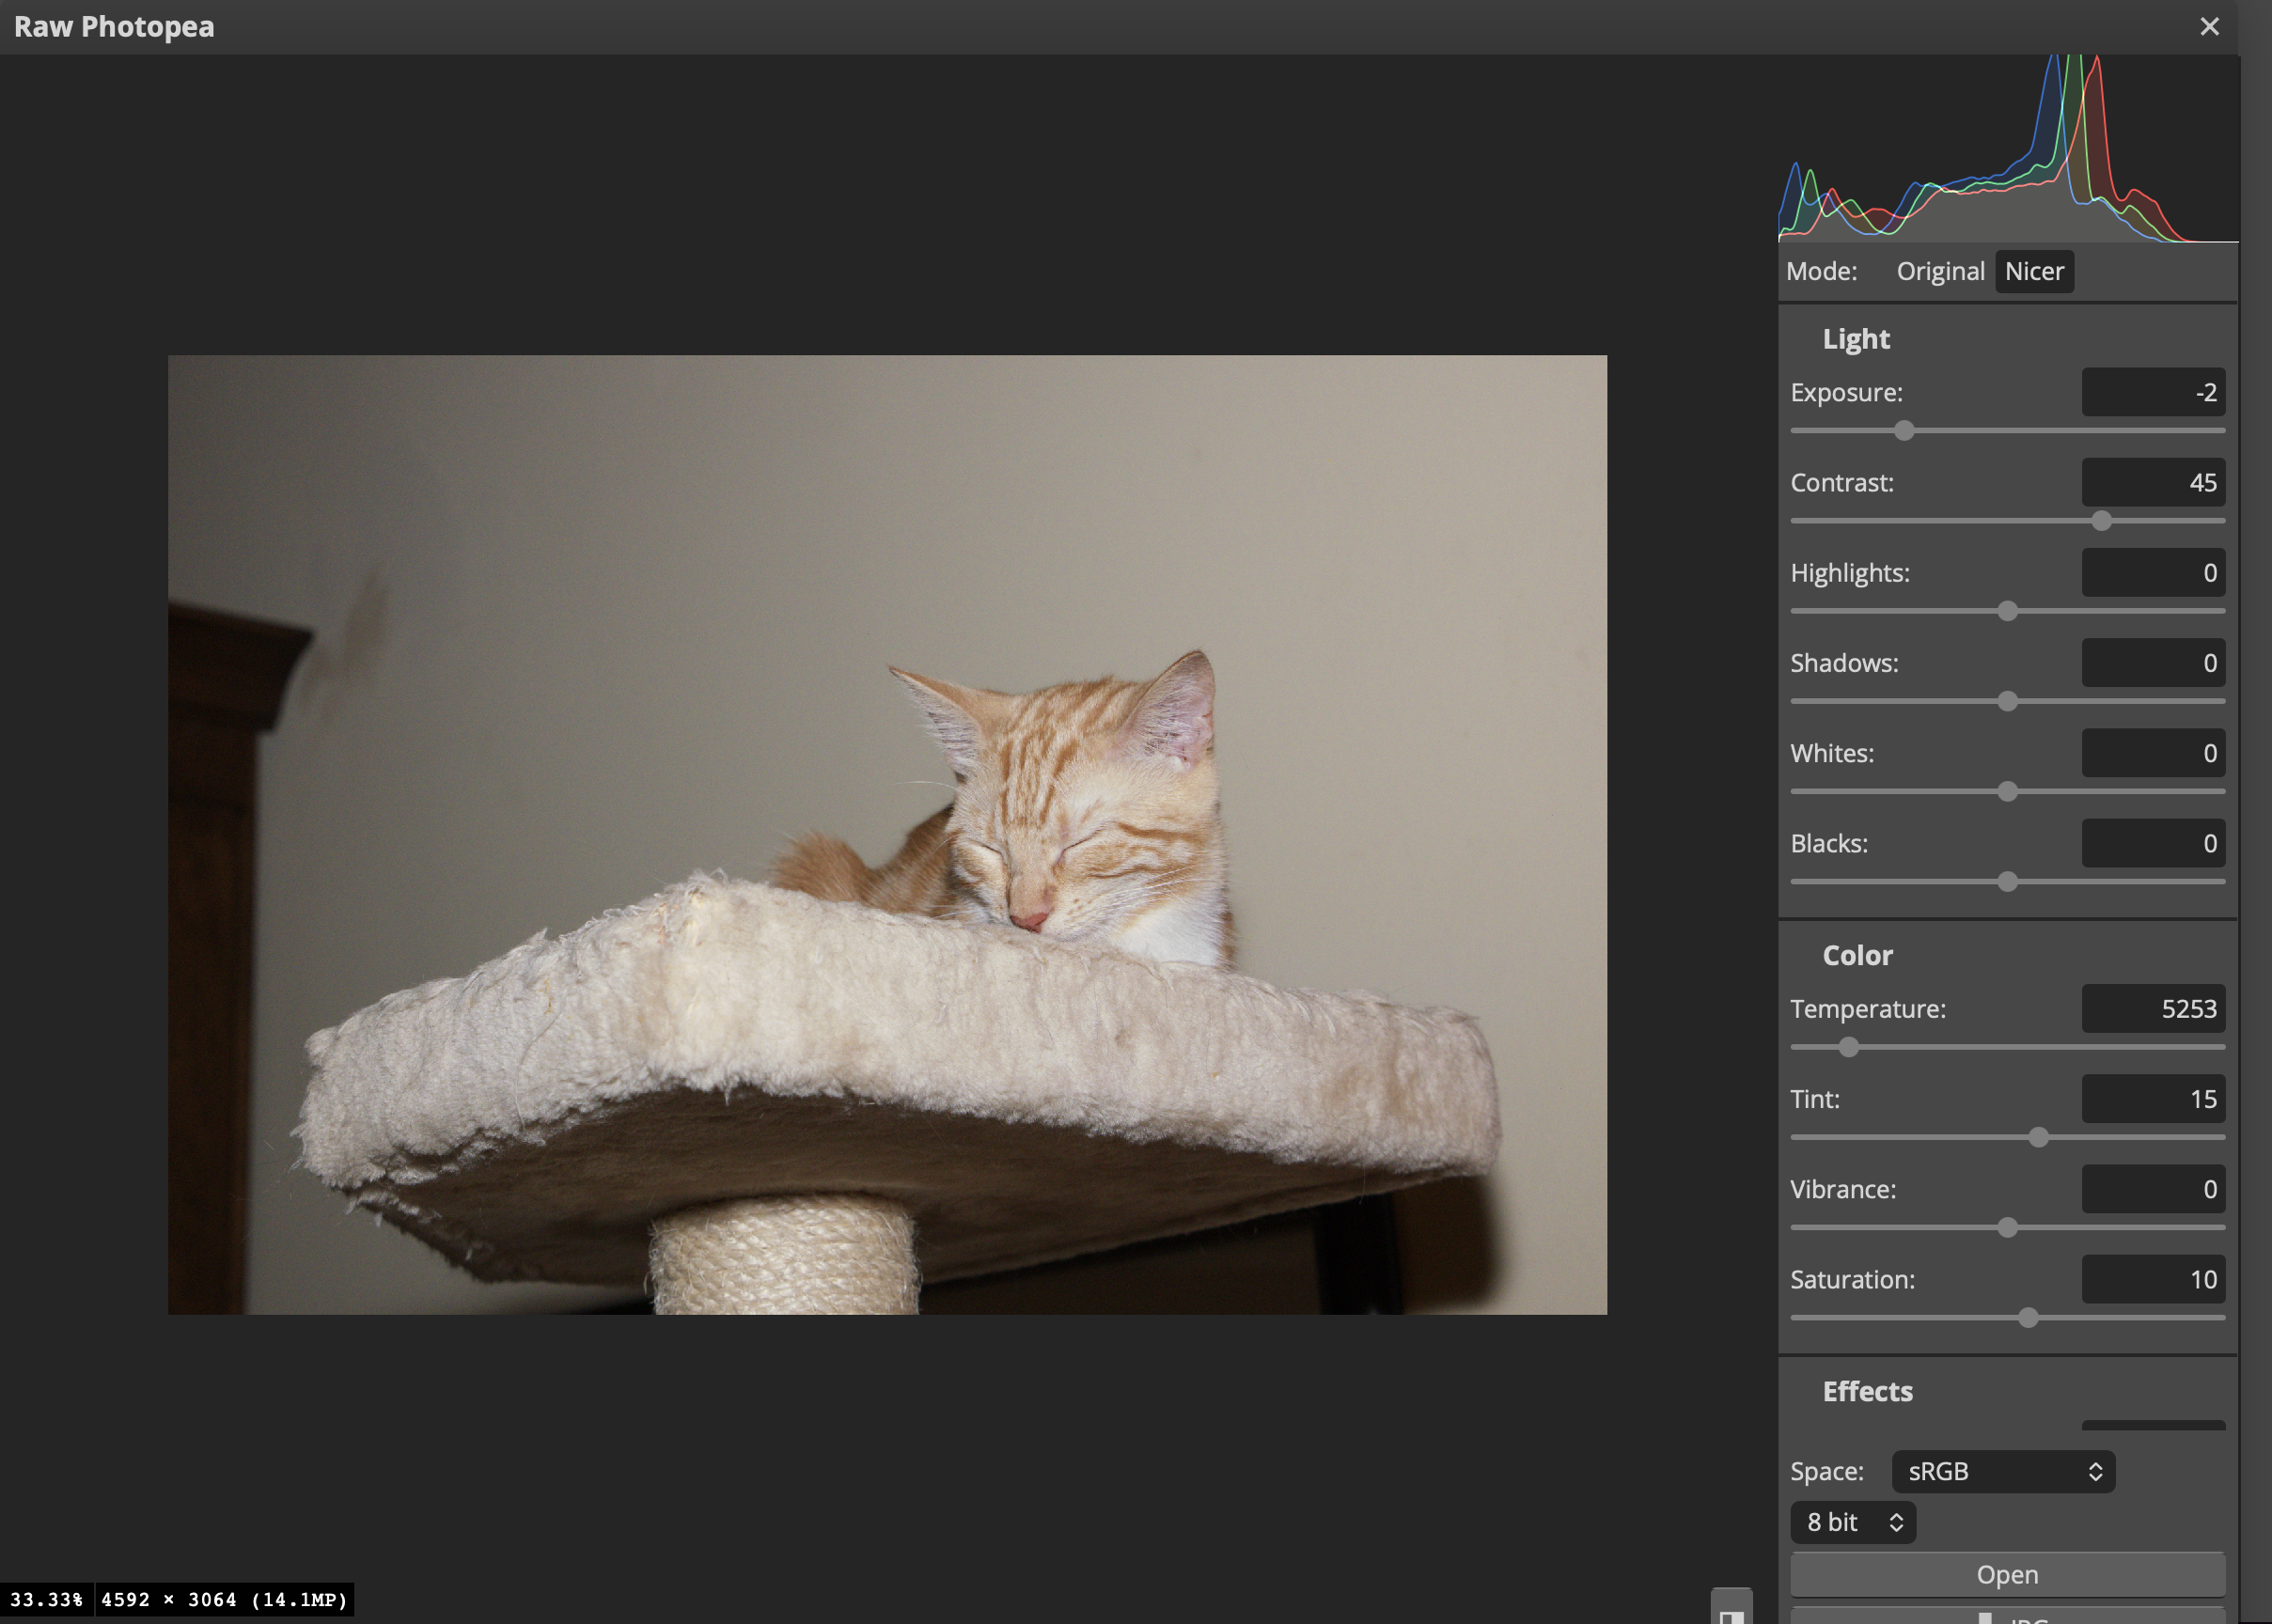This screenshot has width=2272, height=1624.
Task: Click the before/after compare icon
Action: point(1731,1612)
